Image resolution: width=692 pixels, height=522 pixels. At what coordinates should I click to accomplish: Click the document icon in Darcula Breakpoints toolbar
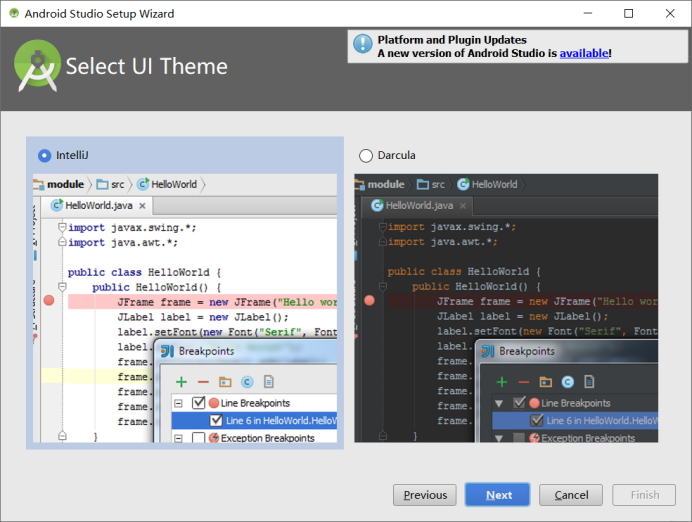coord(589,382)
